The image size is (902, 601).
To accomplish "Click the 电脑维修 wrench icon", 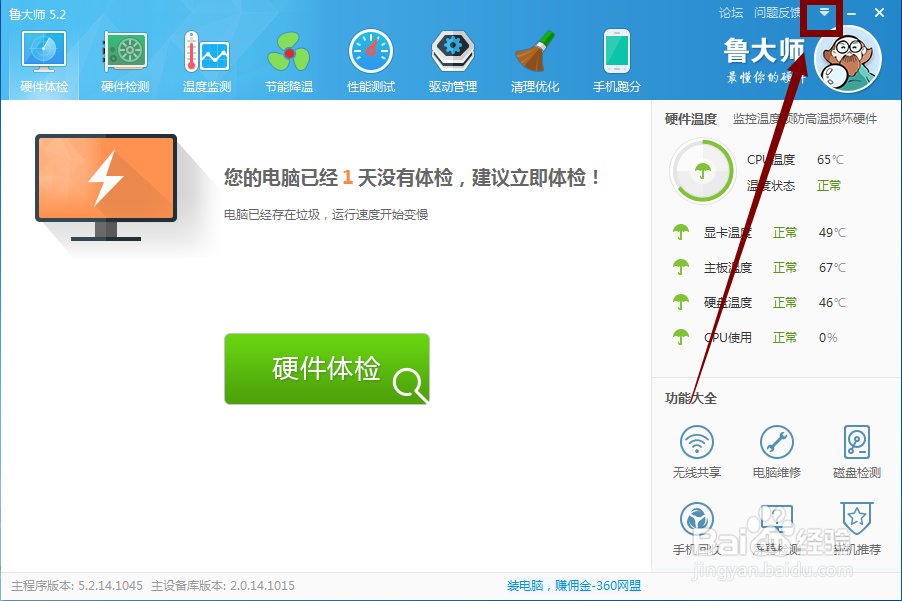I will click(777, 442).
